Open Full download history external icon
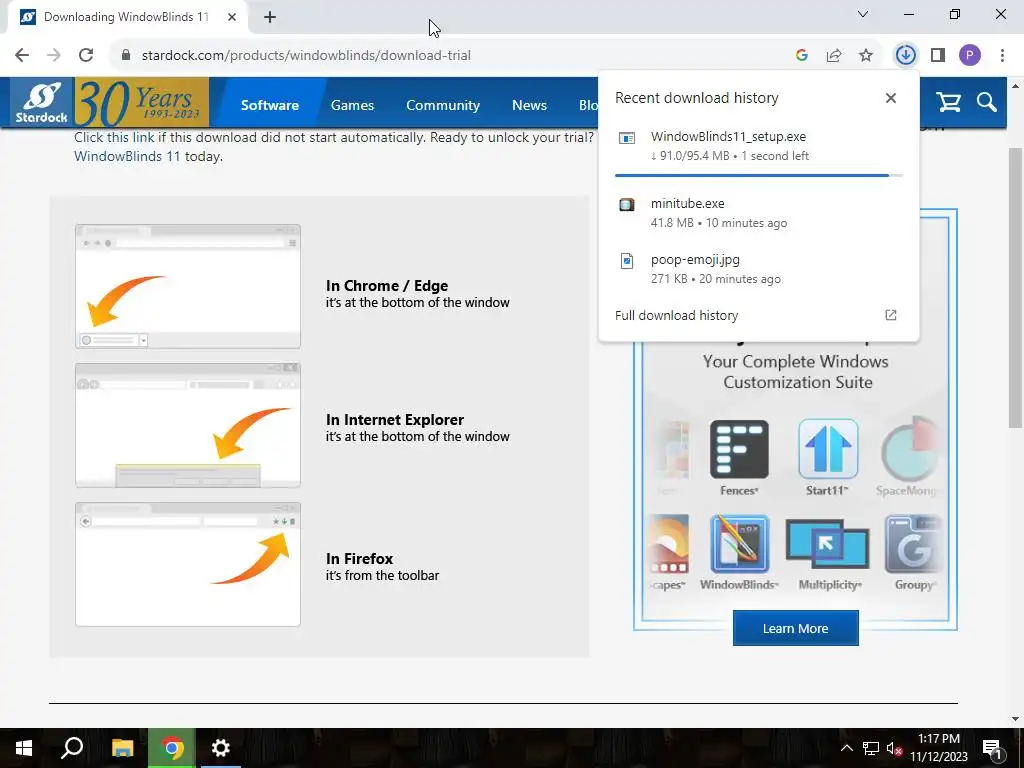 point(891,315)
